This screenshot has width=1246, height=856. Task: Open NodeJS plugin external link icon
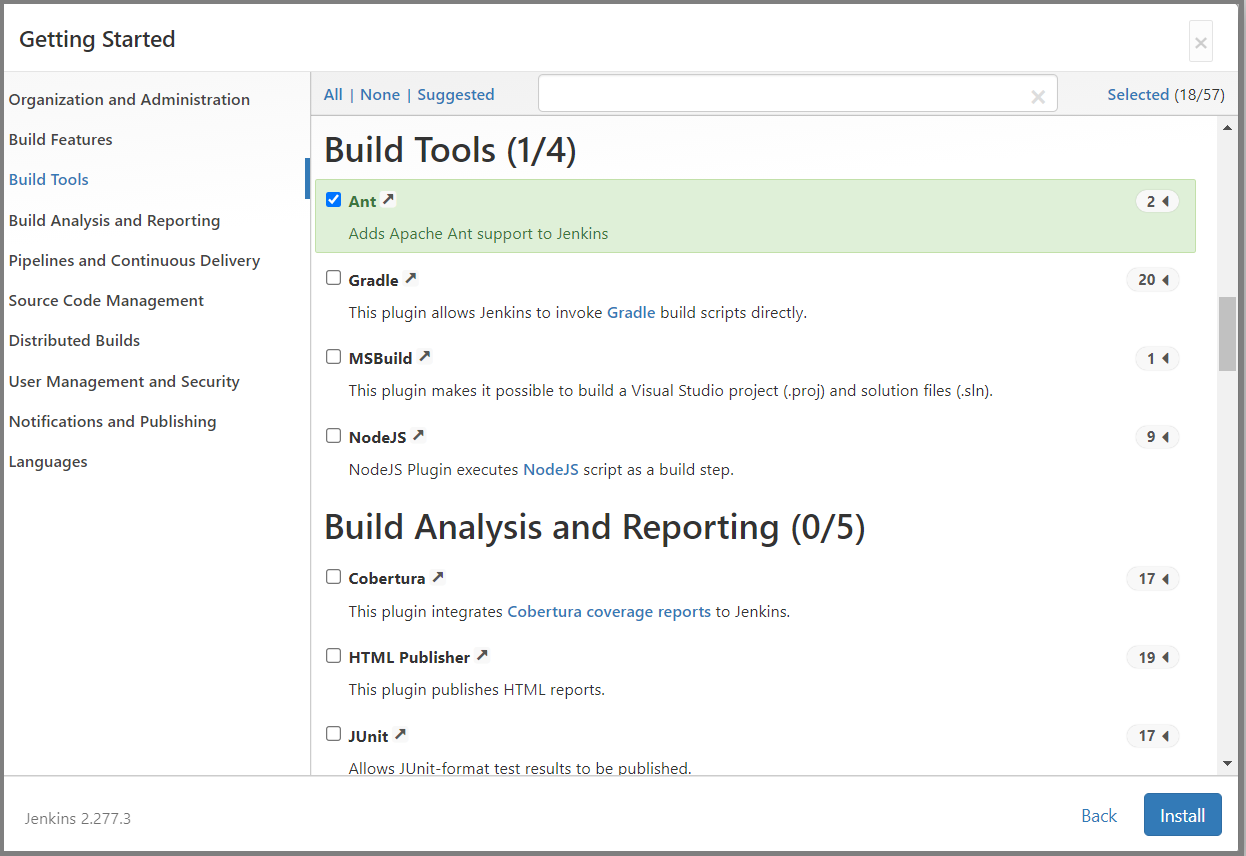418,435
